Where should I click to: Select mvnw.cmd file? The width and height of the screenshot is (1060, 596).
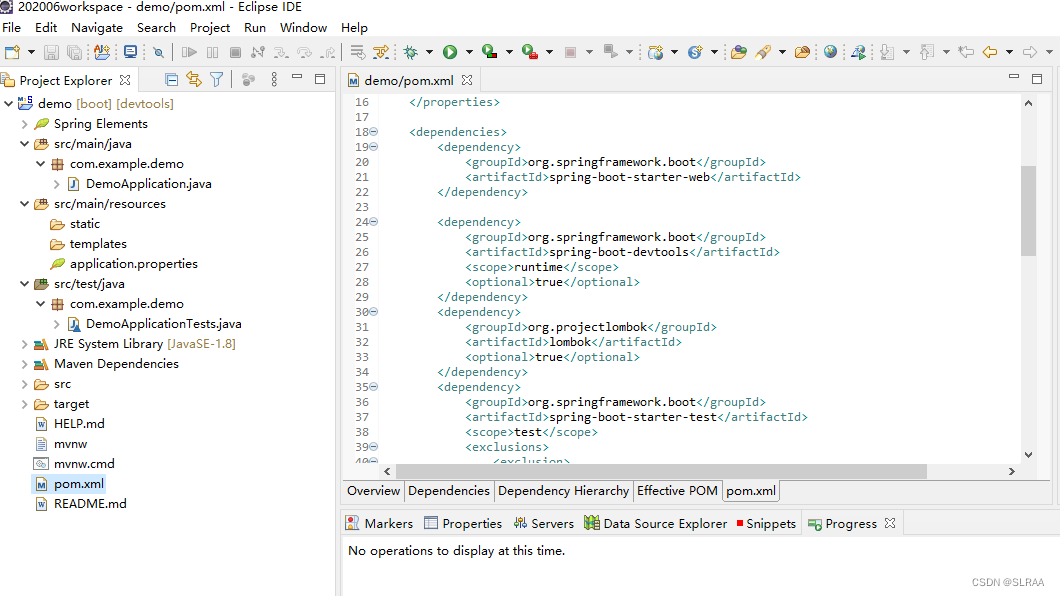point(84,464)
